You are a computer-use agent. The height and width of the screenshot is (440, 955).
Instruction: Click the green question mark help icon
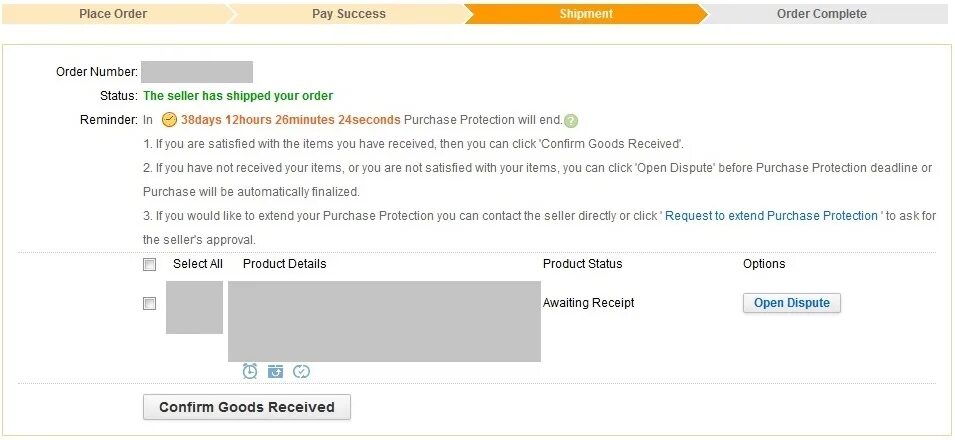click(571, 121)
